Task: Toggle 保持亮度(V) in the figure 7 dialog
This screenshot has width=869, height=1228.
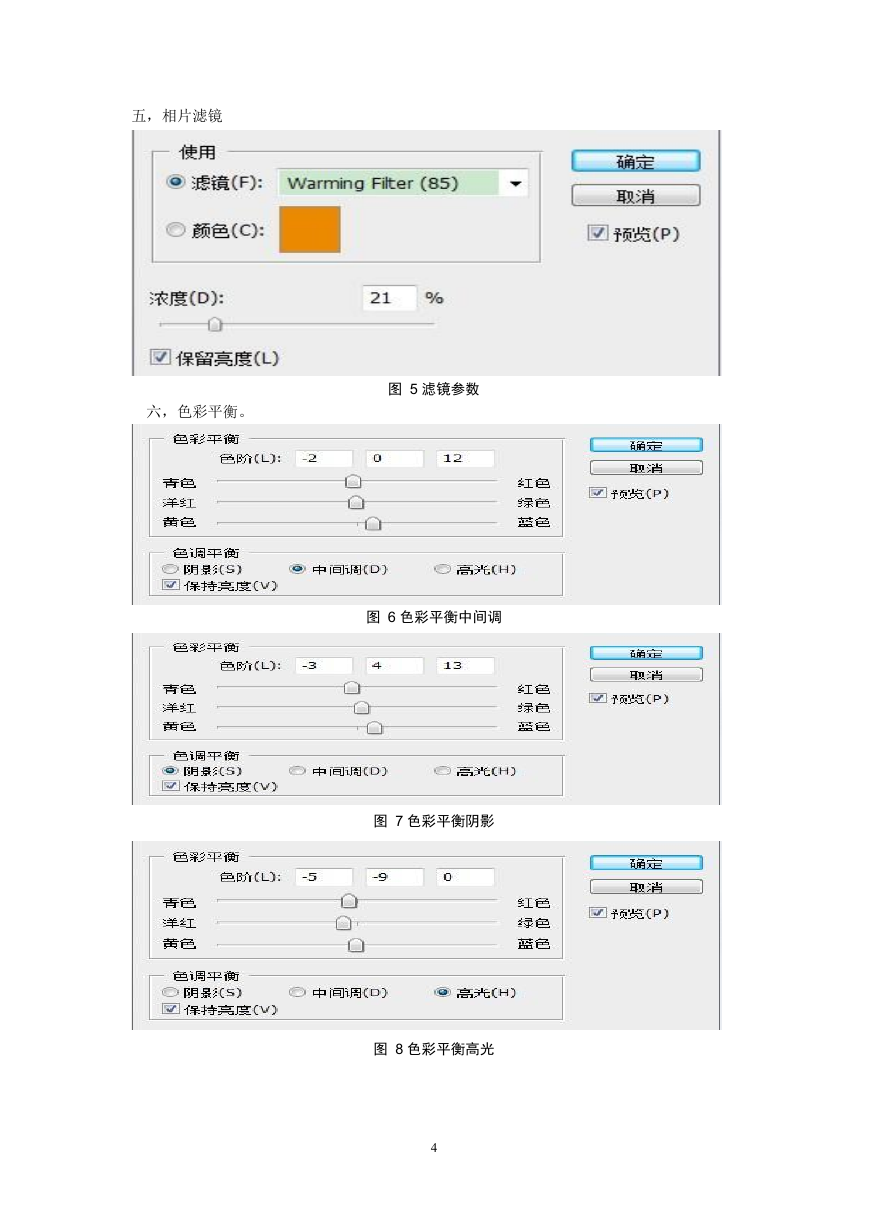Action: tap(170, 786)
